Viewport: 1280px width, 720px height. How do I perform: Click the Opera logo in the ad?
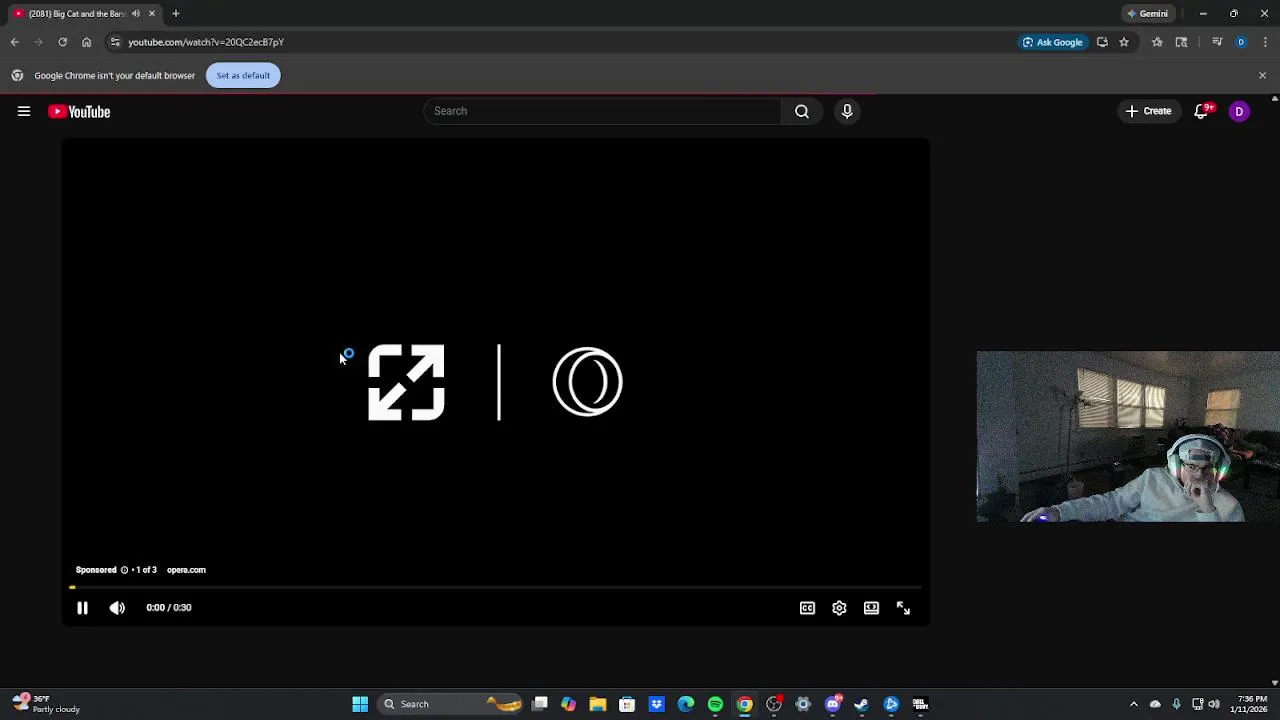click(588, 381)
